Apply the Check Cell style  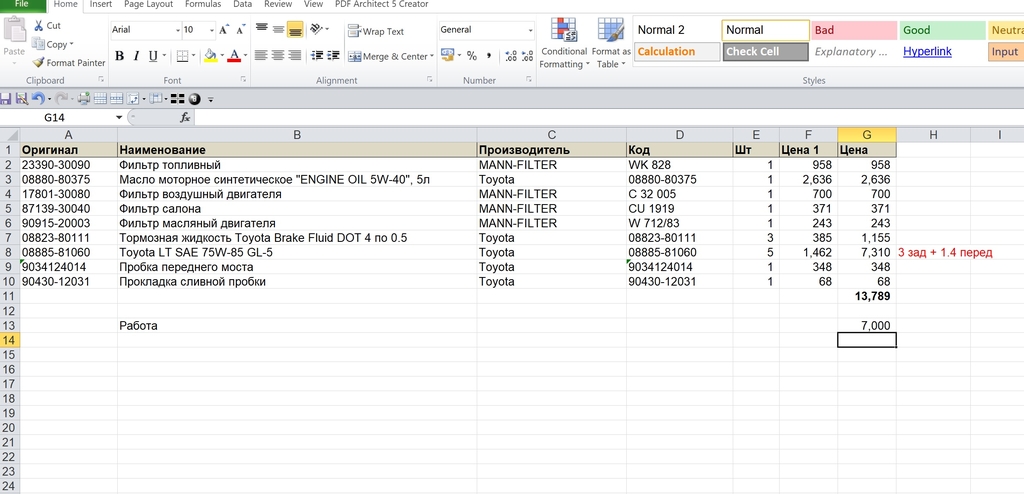[x=765, y=52]
